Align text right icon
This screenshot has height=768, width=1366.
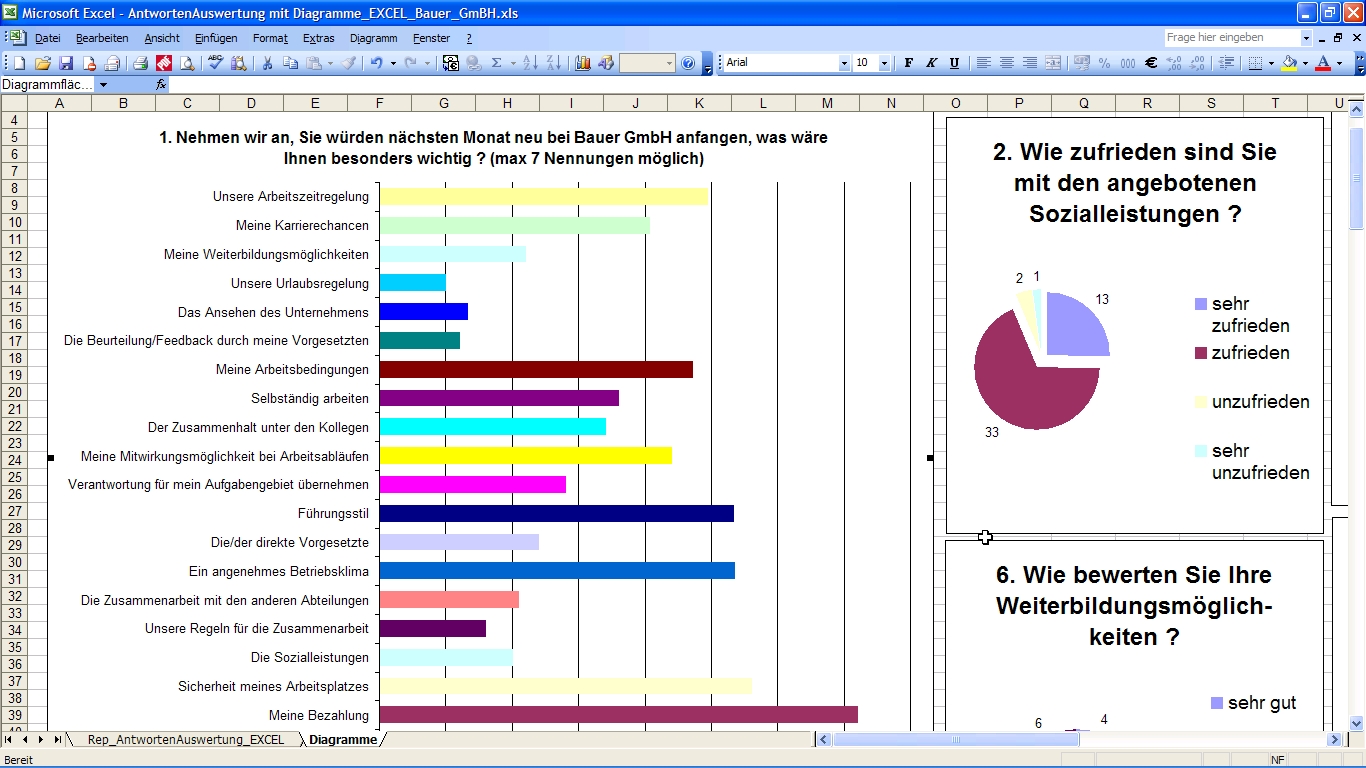click(1030, 63)
